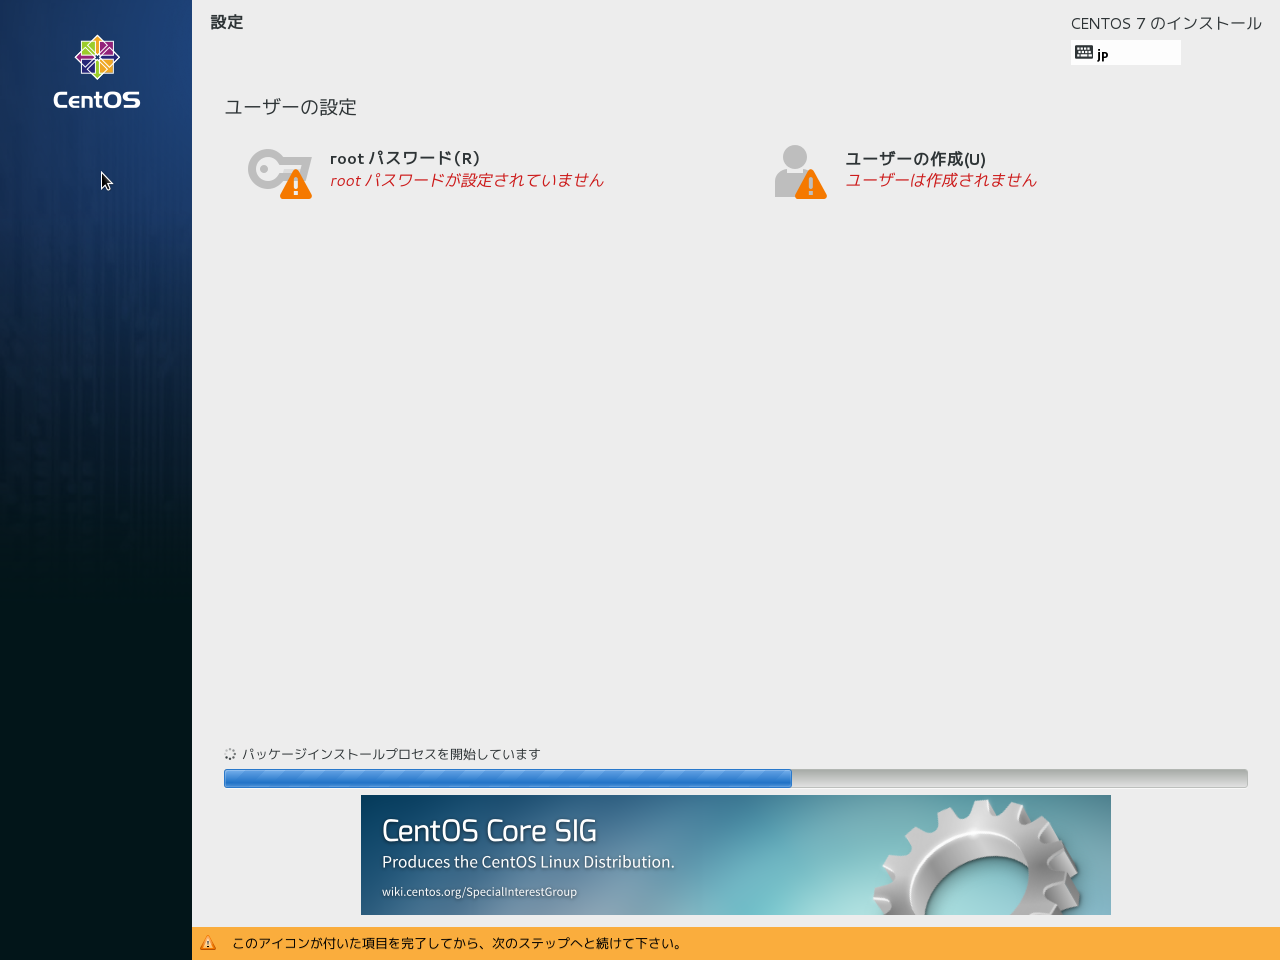This screenshot has width=1280, height=960.
Task: Click the orange warning badge on user icon
Action: [810, 185]
